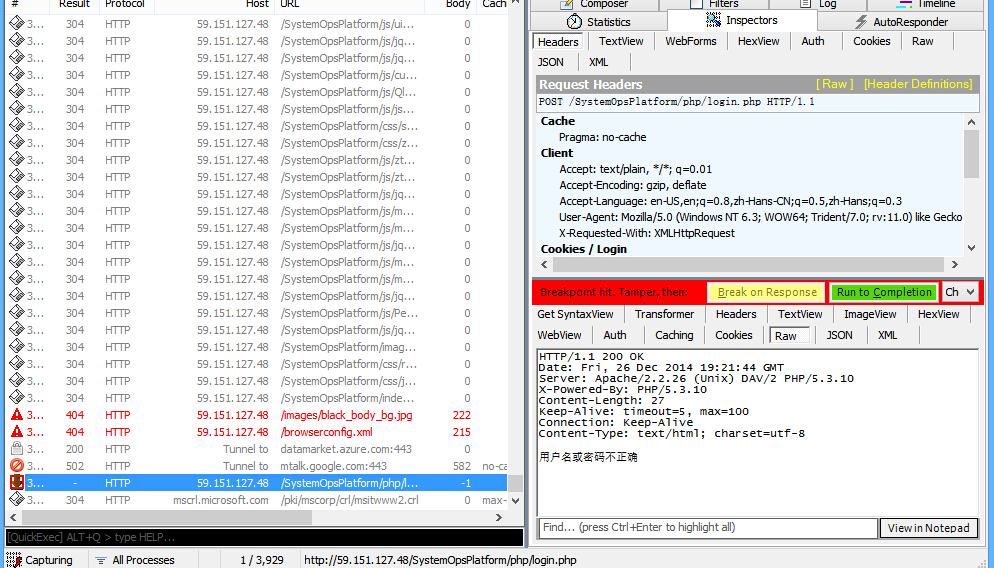Select the /SystemOpsPlatform/js/Pe... session
994x568 pixels.
pos(257,313)
